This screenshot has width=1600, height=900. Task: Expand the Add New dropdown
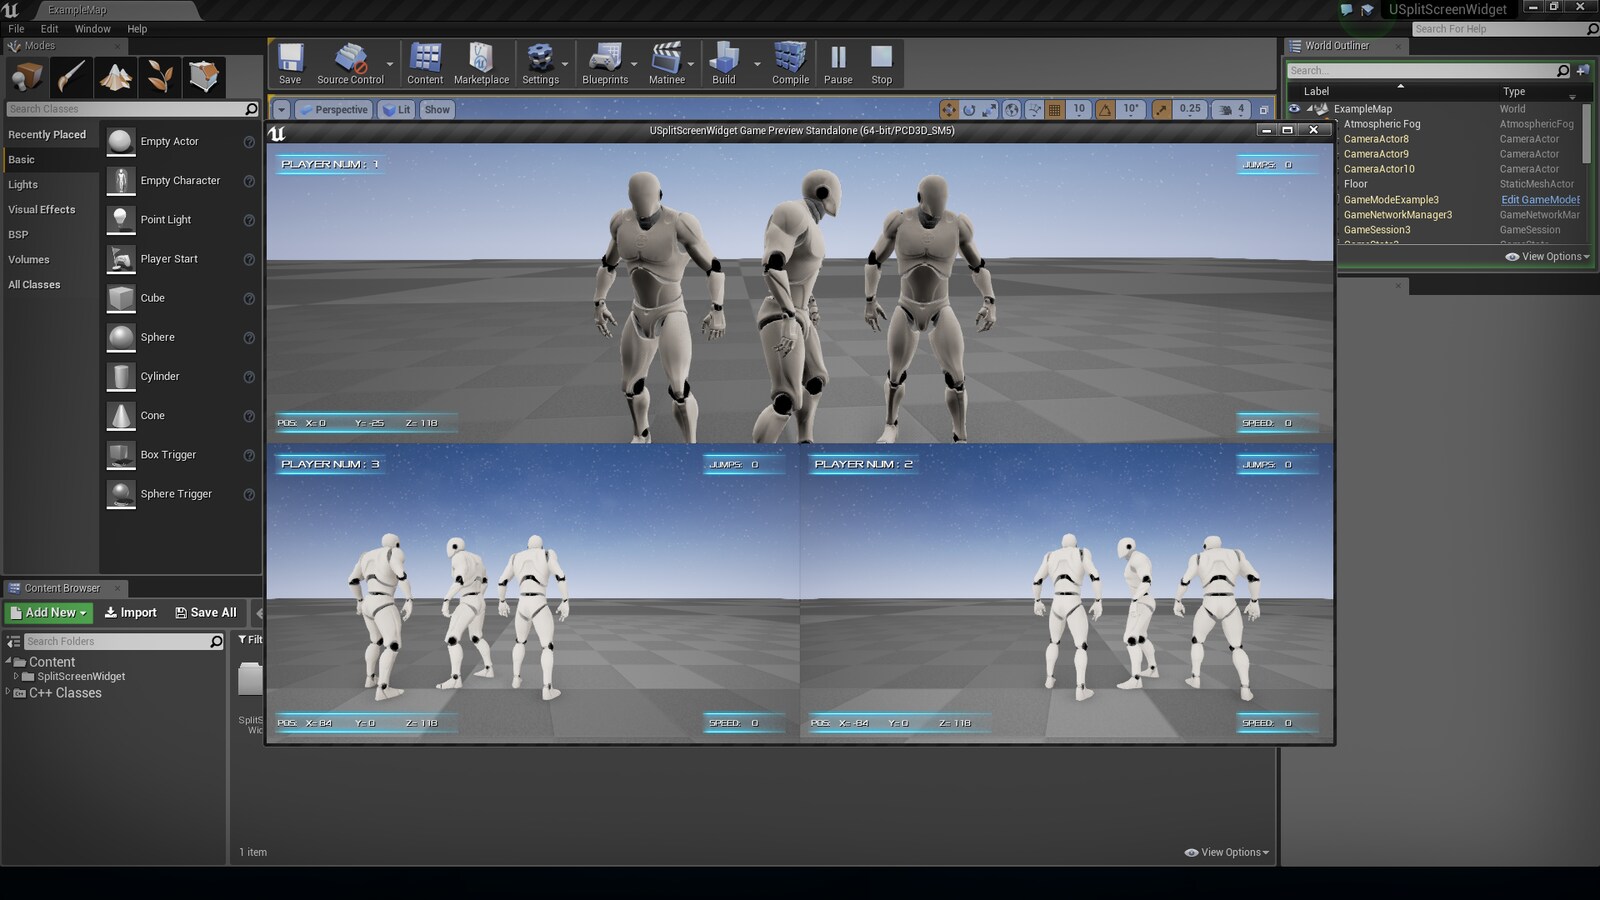[x=49, y=613]
